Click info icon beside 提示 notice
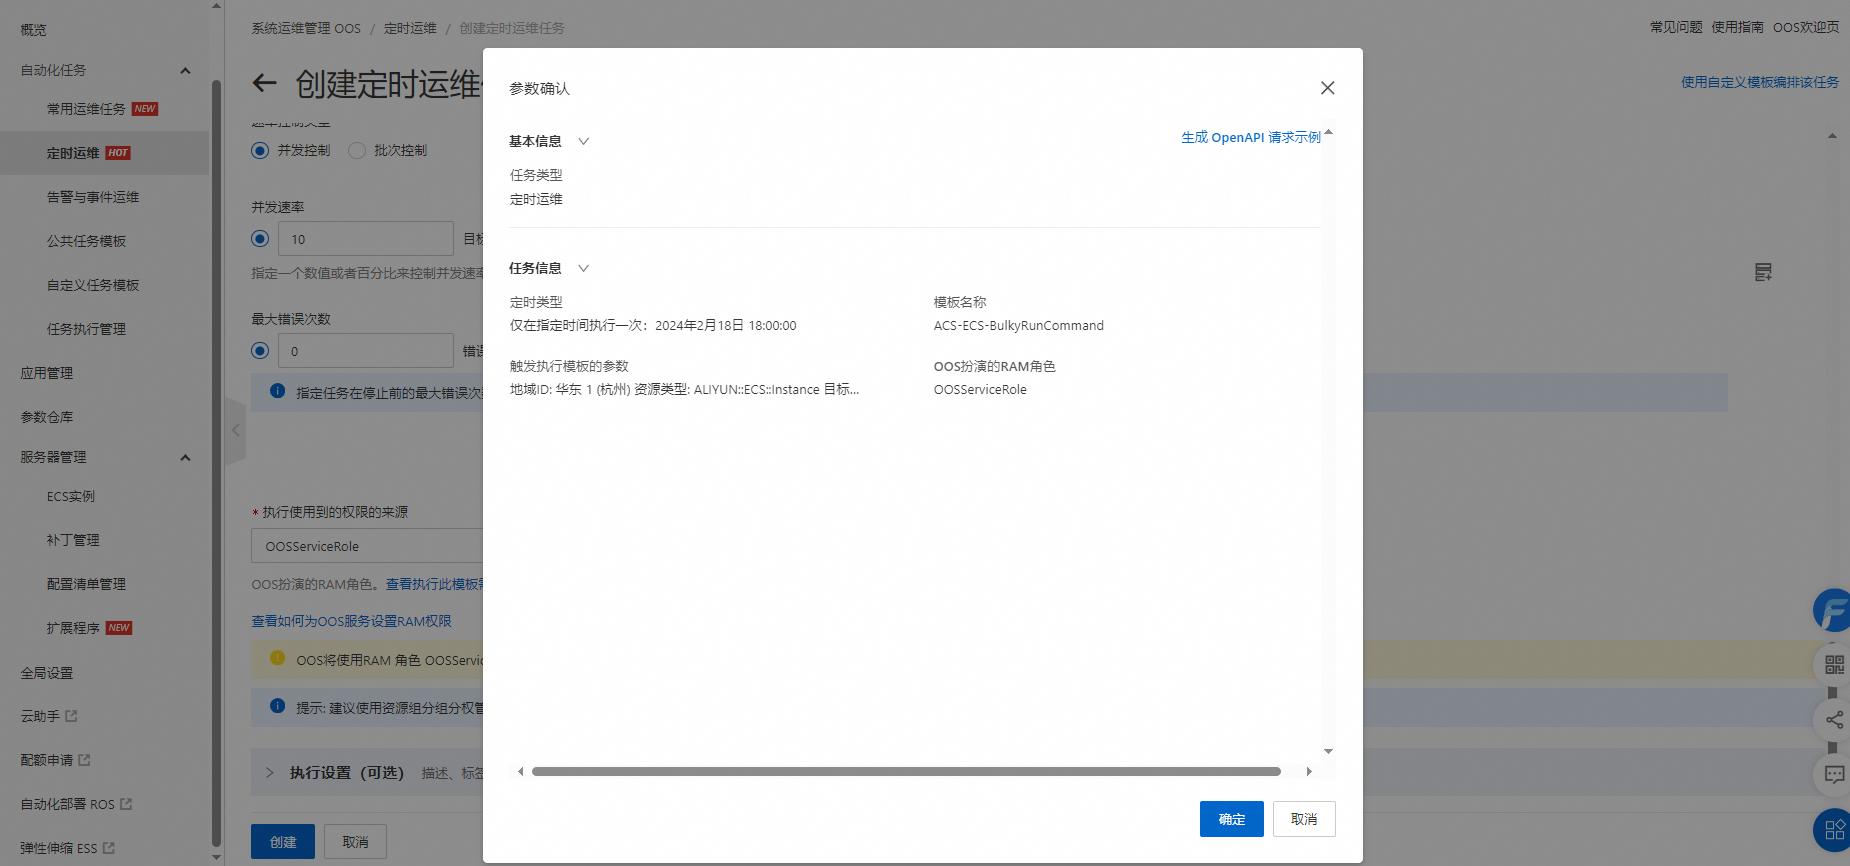This screenshot has height=866, width=1850. (x=278, y=706)
